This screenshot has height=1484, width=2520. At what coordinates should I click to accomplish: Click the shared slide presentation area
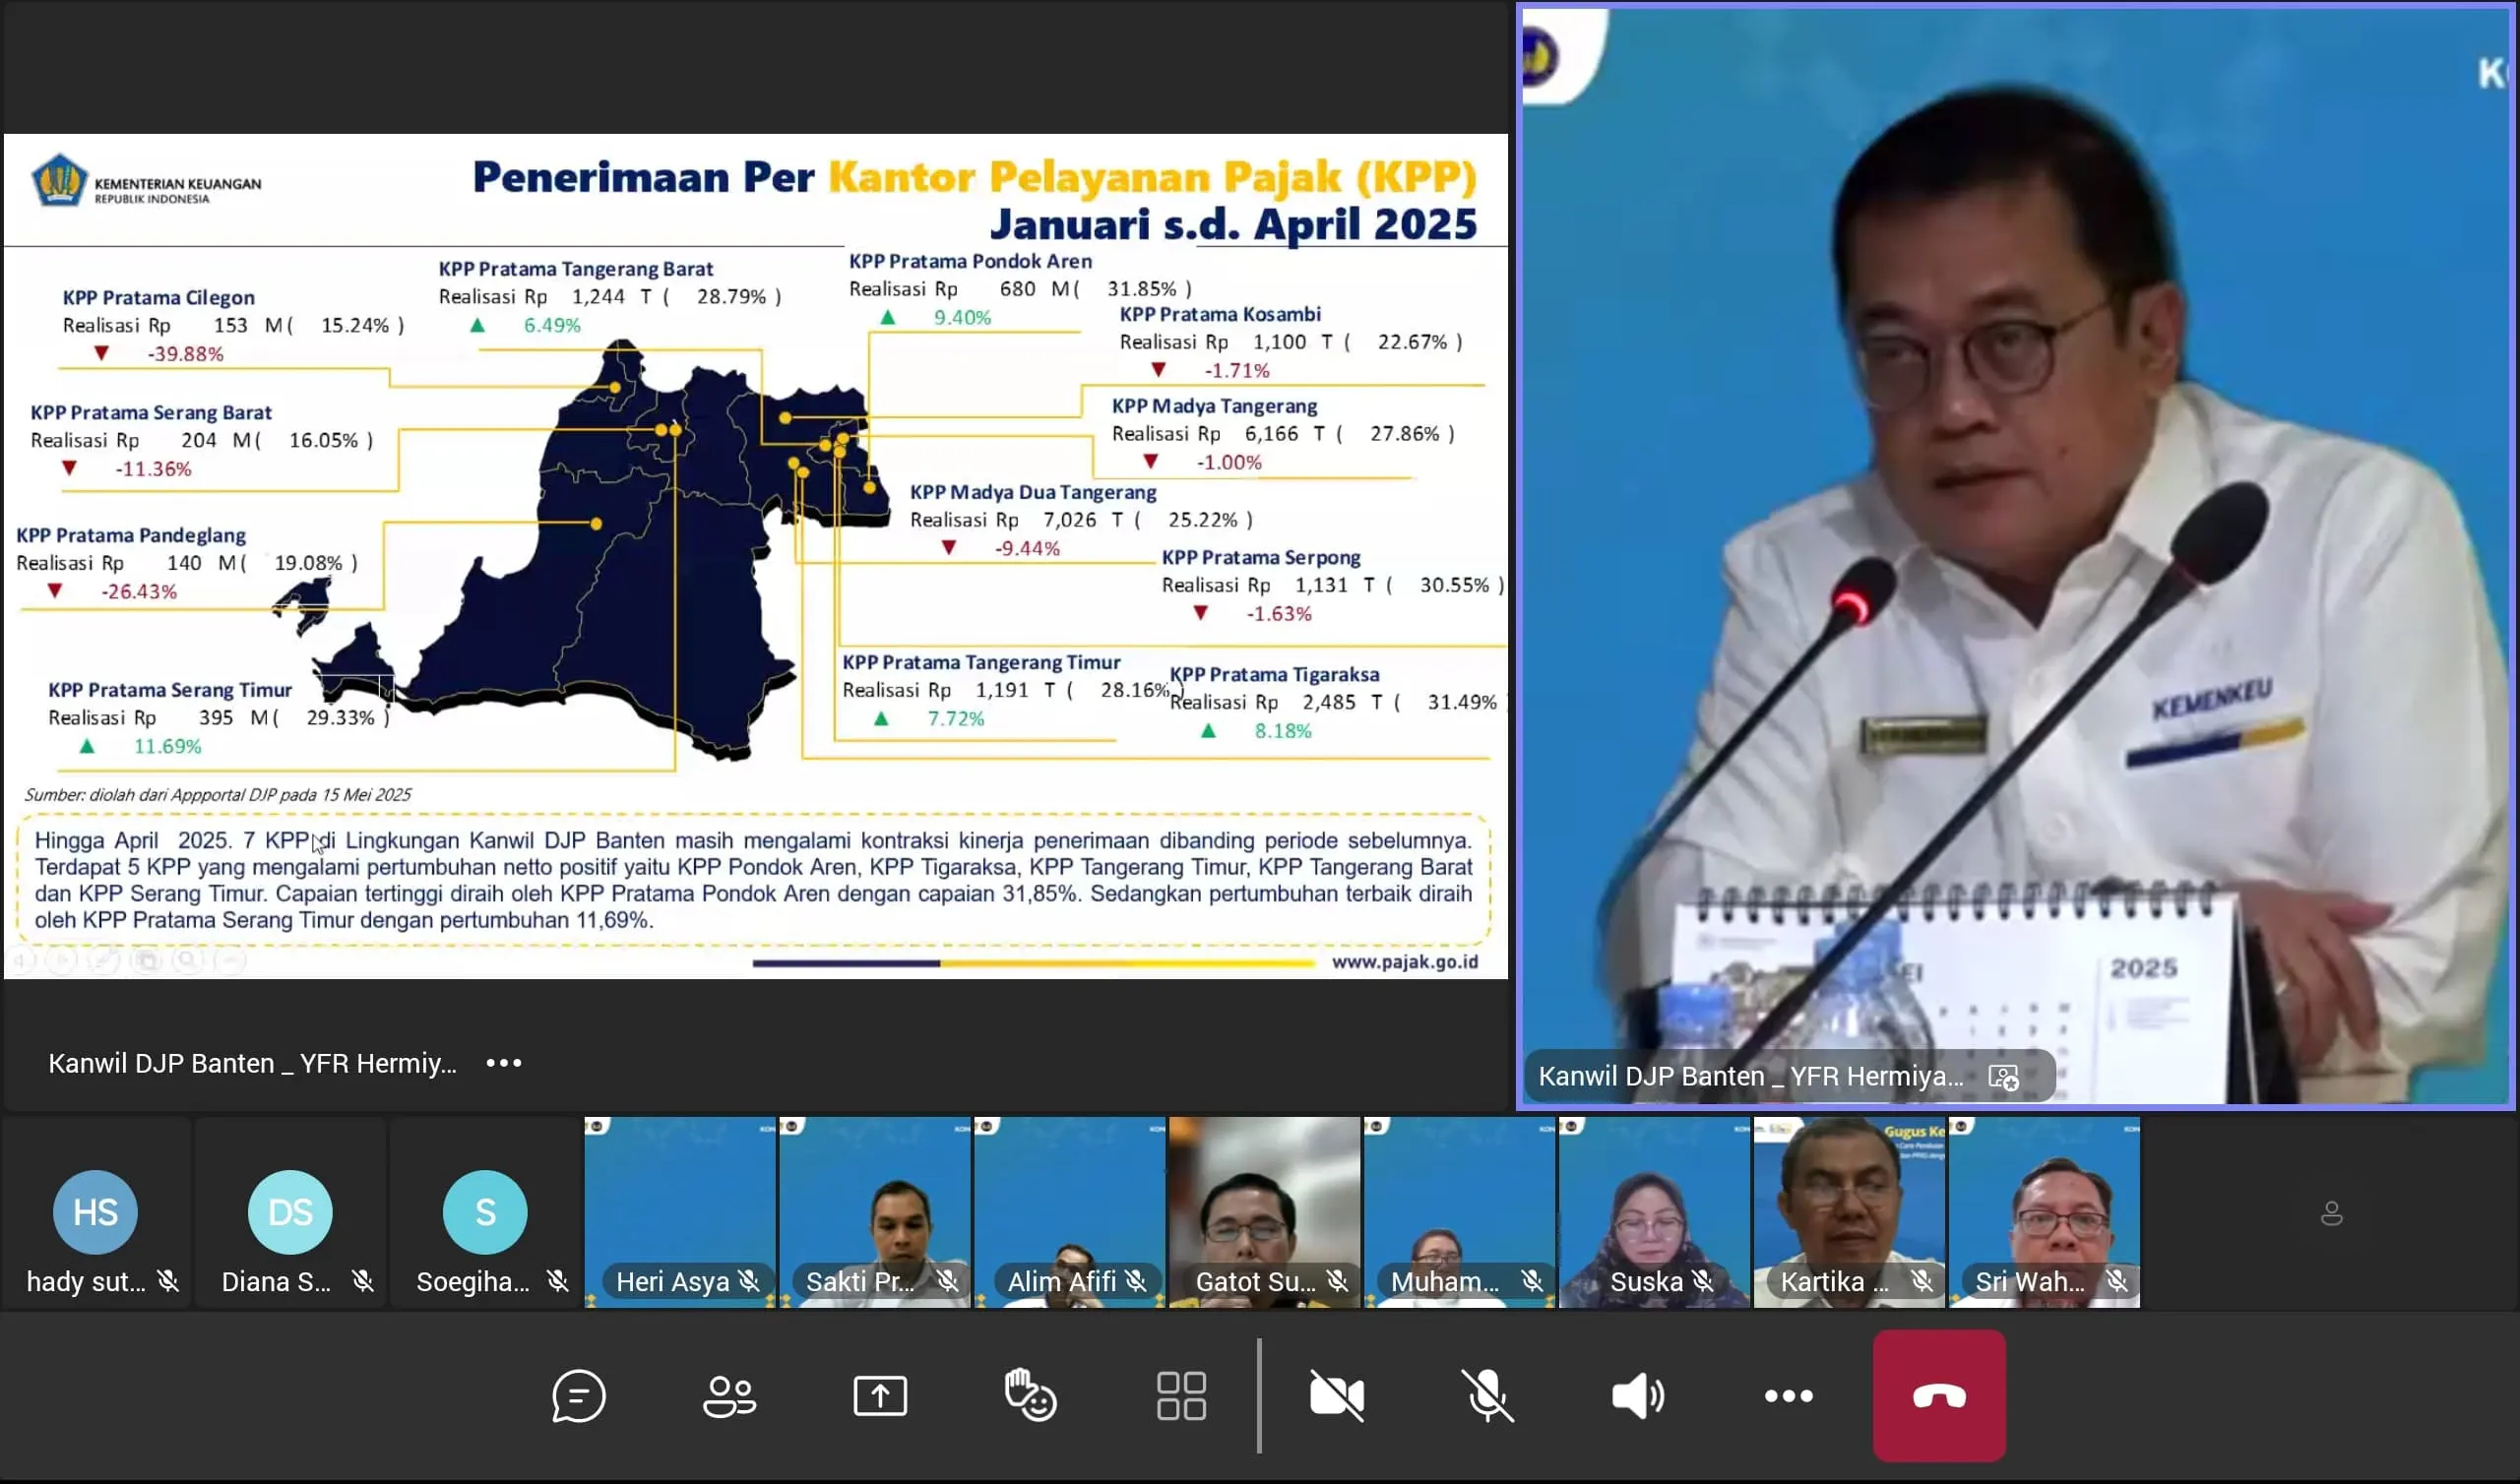[x=756, y=556]
